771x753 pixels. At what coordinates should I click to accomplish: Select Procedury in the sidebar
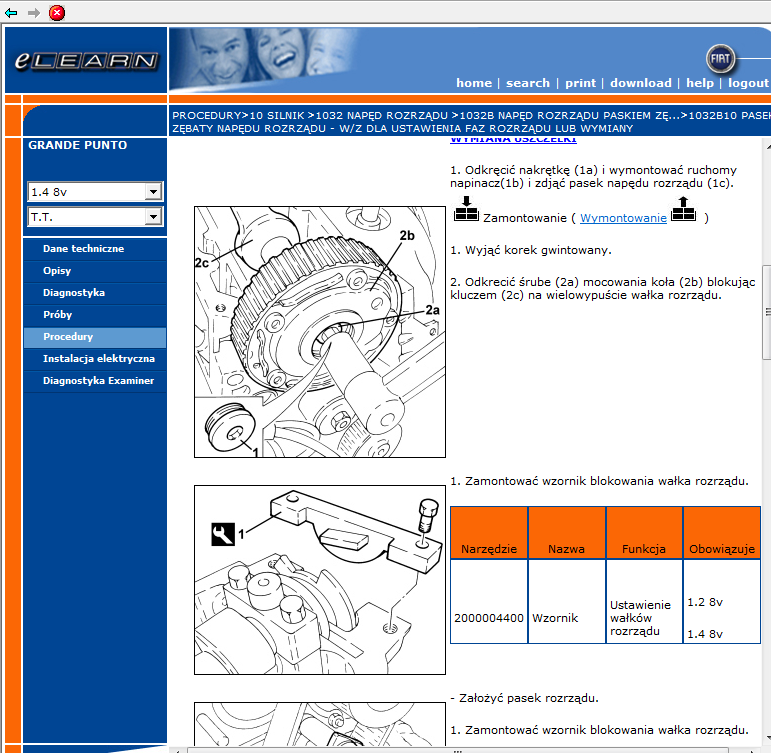tap(68, 337)
